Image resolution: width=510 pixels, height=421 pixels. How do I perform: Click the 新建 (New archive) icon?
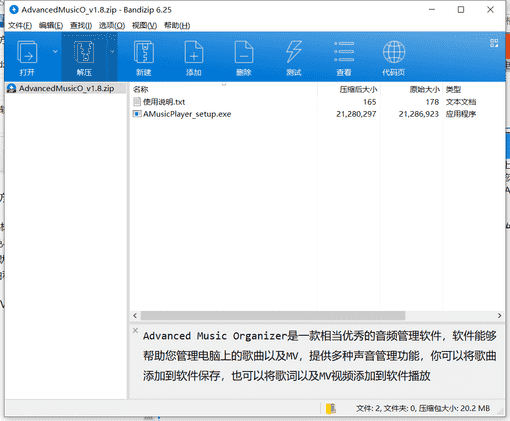[x=144, y=57]
